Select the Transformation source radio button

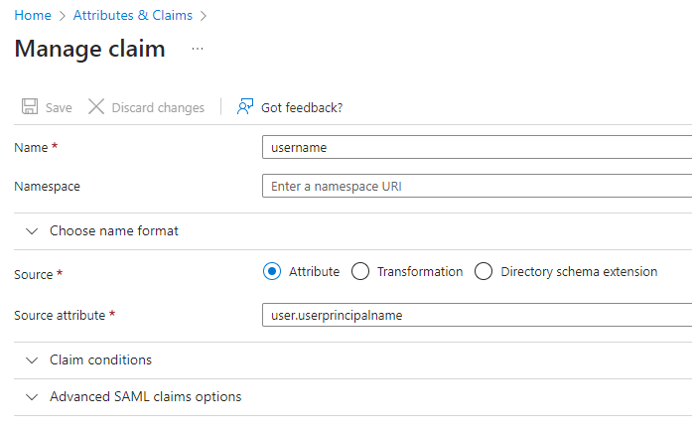pos(361,271)
